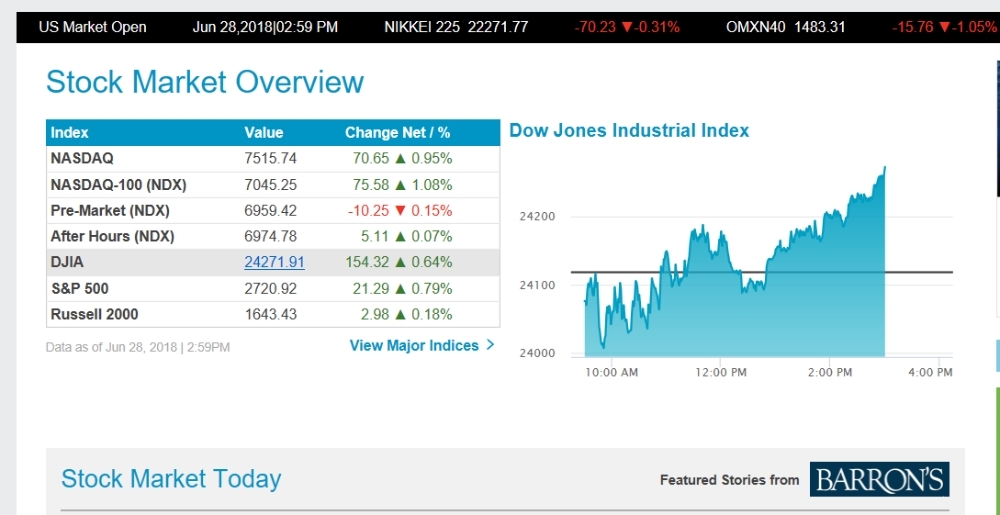Open the View Major Indices link
The image size is (1000, 515).
point(414,345)
